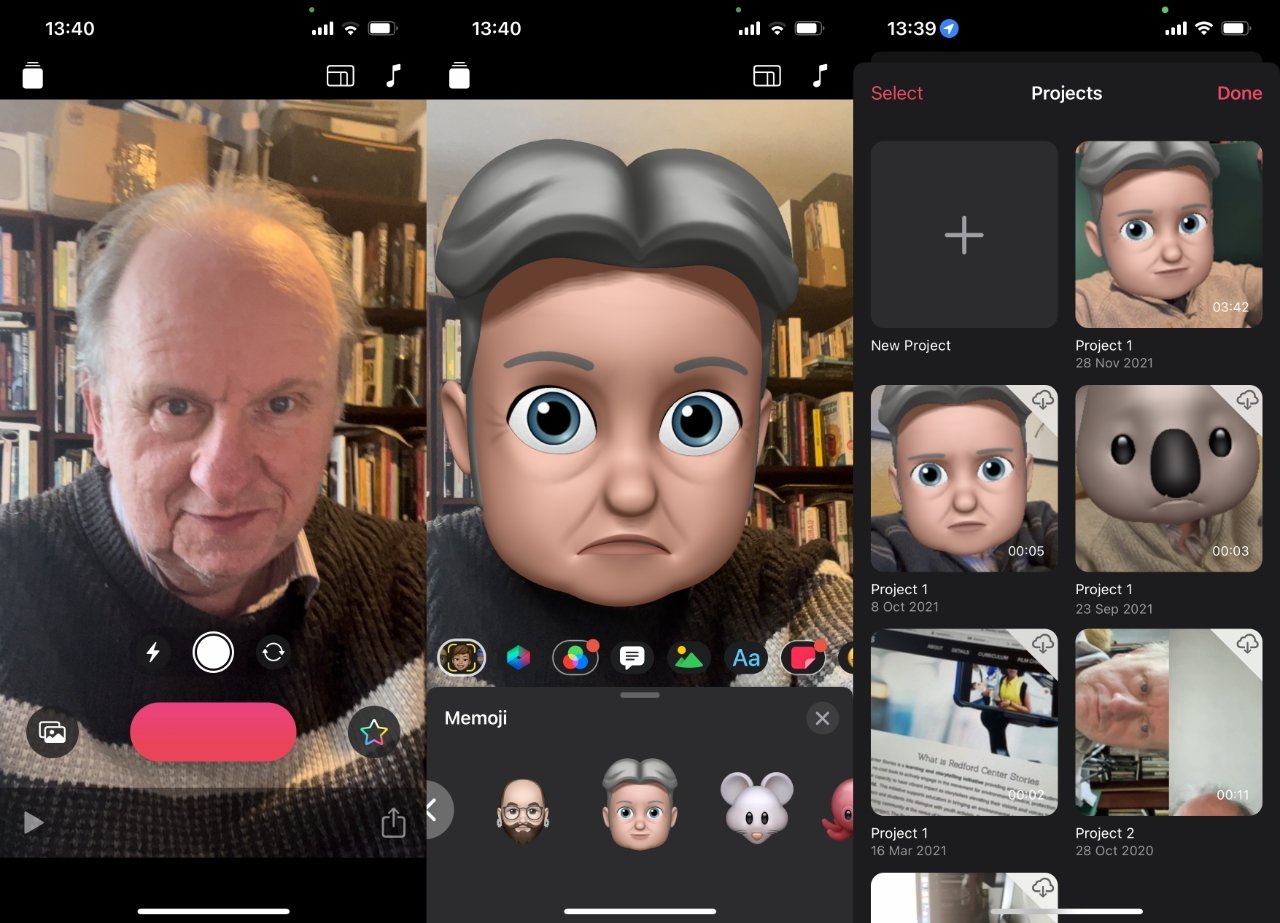Play the clip with the play triangle
1280x923 pixels.
tap(34, 822)
